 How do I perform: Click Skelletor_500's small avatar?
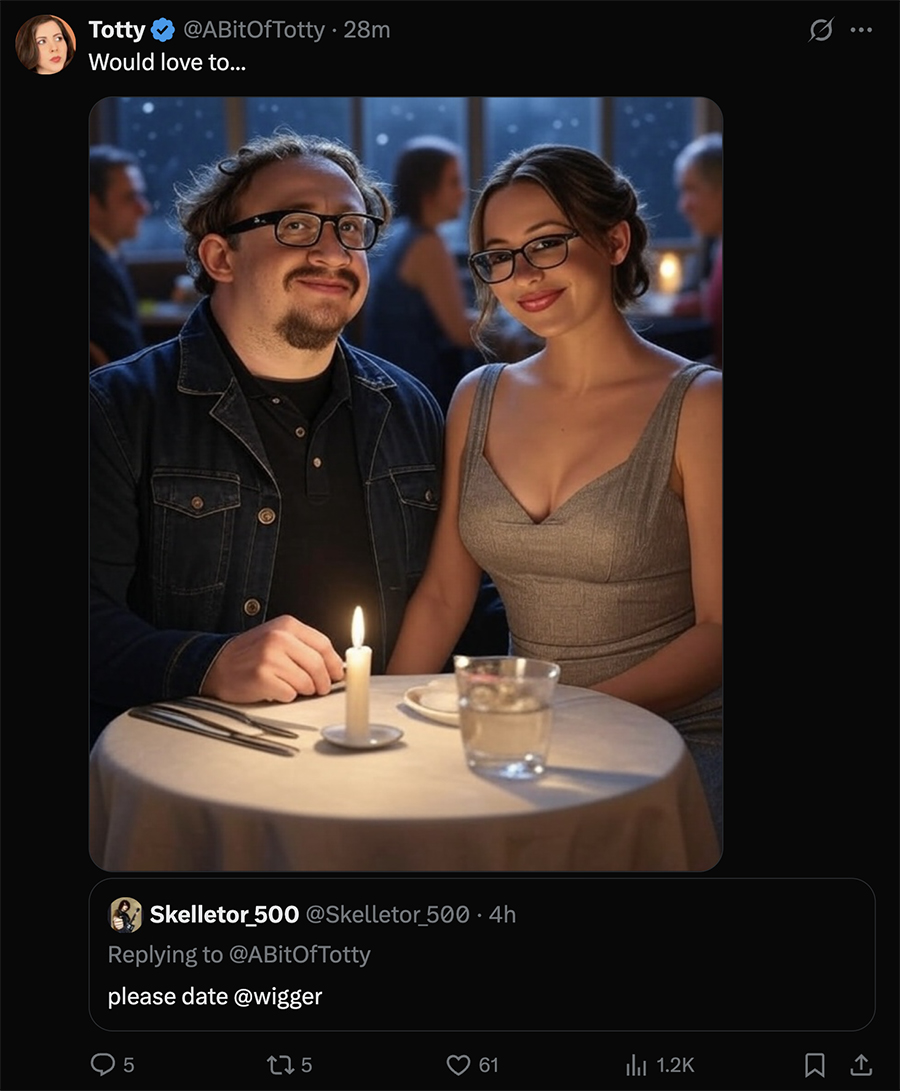[125, 914]
